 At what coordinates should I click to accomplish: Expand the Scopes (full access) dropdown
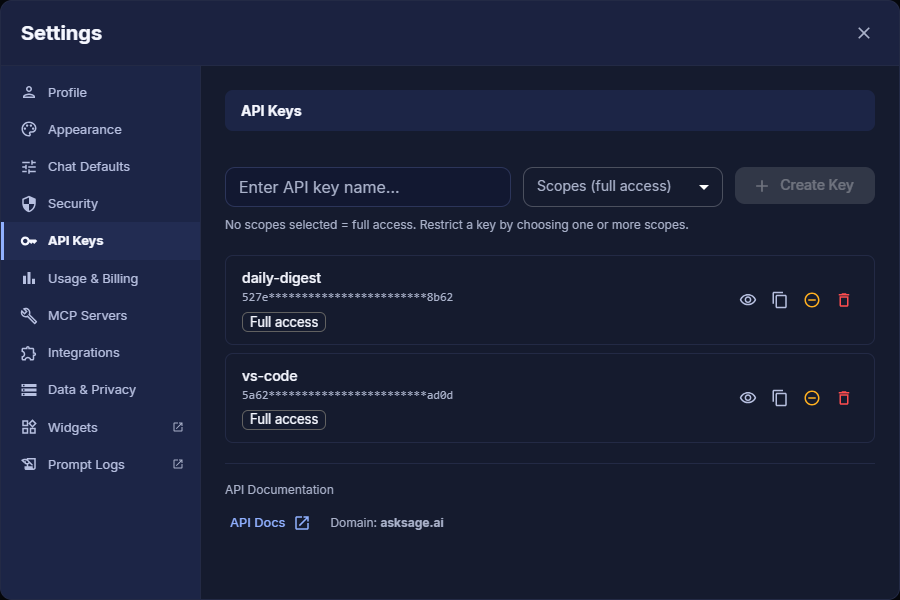tap(623, 187)
